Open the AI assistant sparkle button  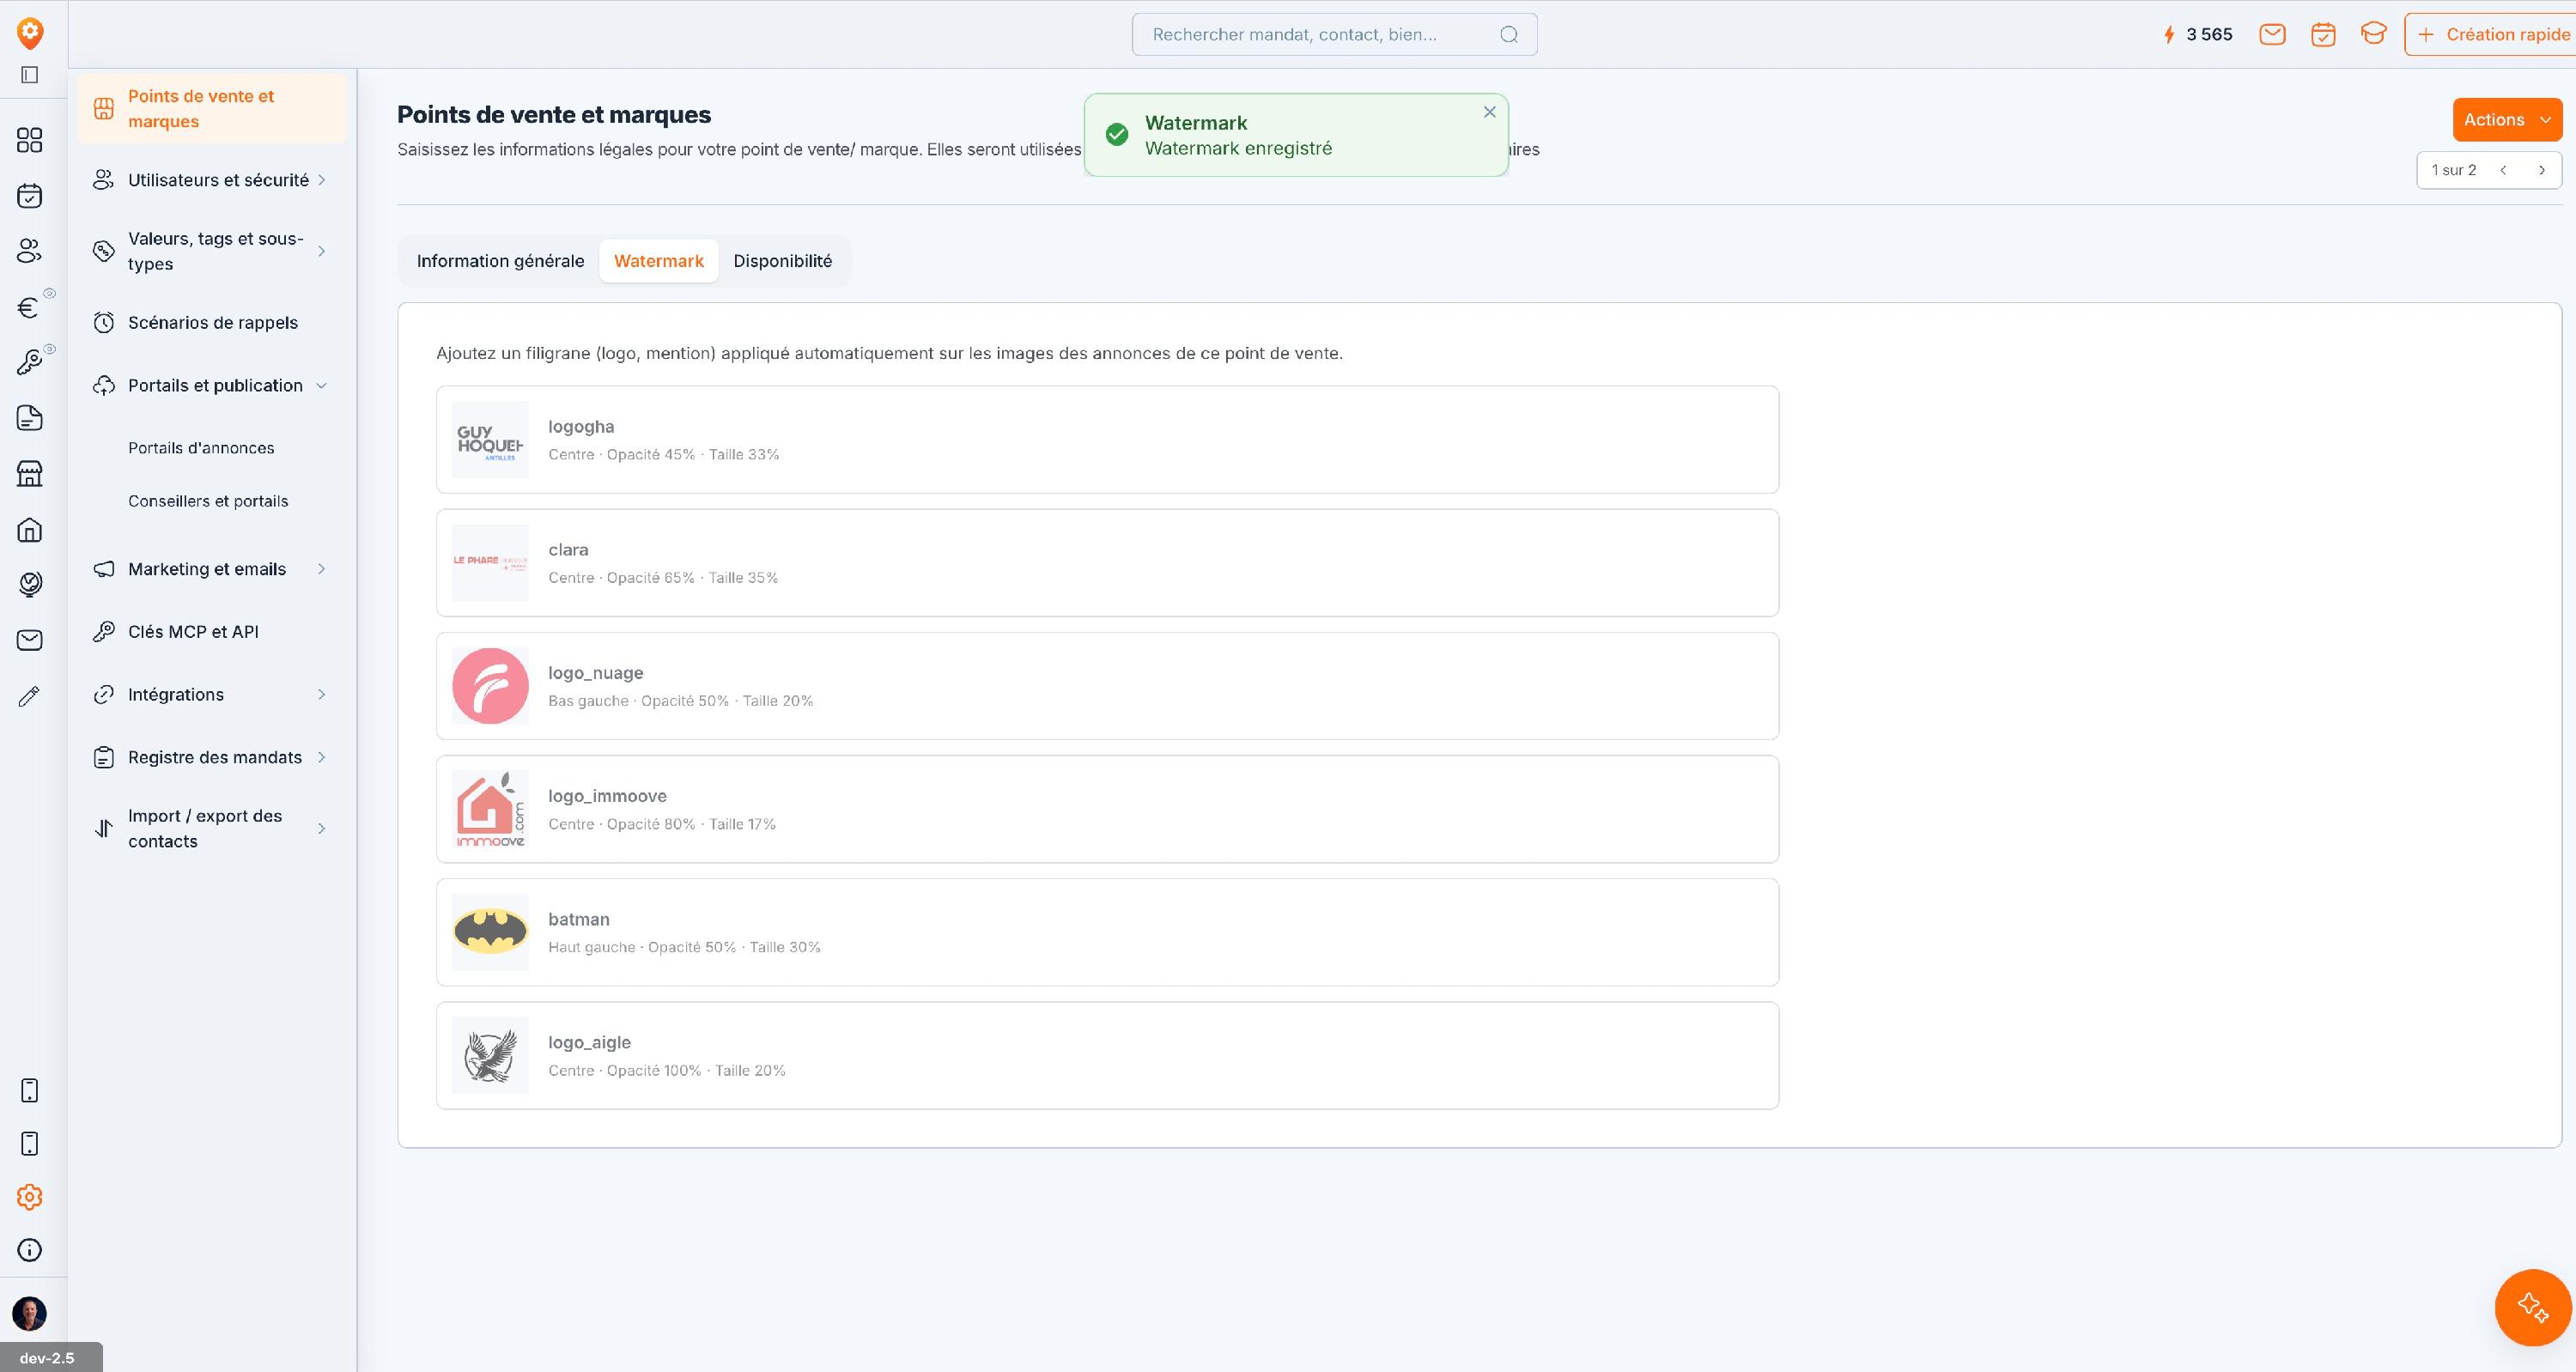point(2532,1307)
